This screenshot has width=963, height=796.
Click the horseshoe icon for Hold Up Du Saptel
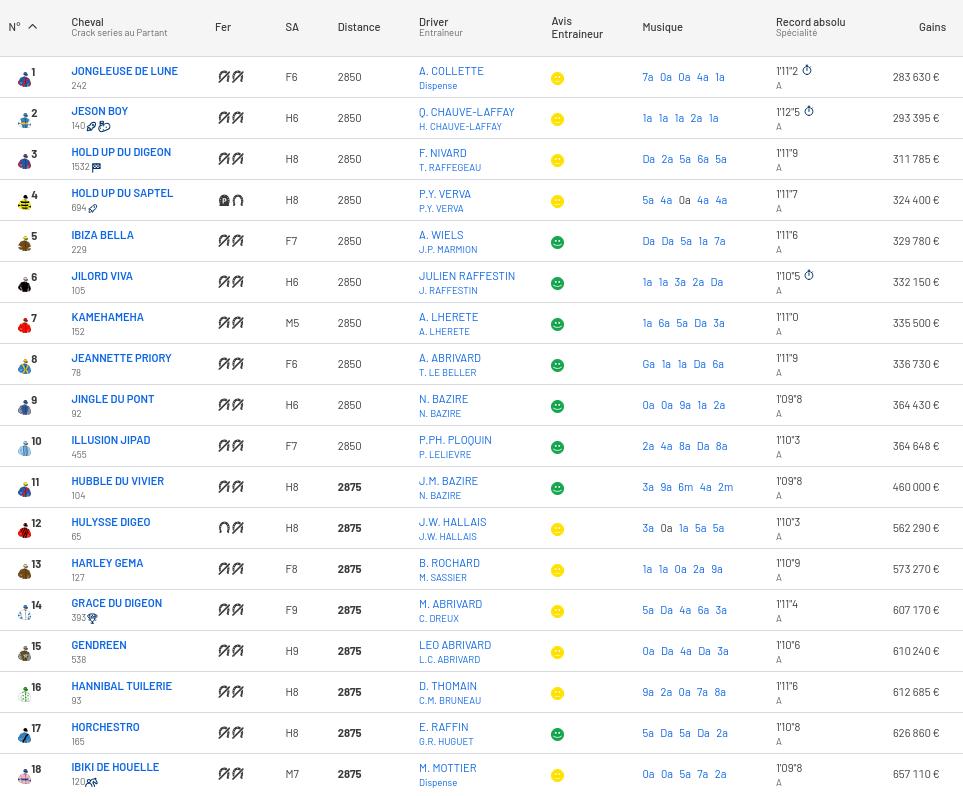231,200
